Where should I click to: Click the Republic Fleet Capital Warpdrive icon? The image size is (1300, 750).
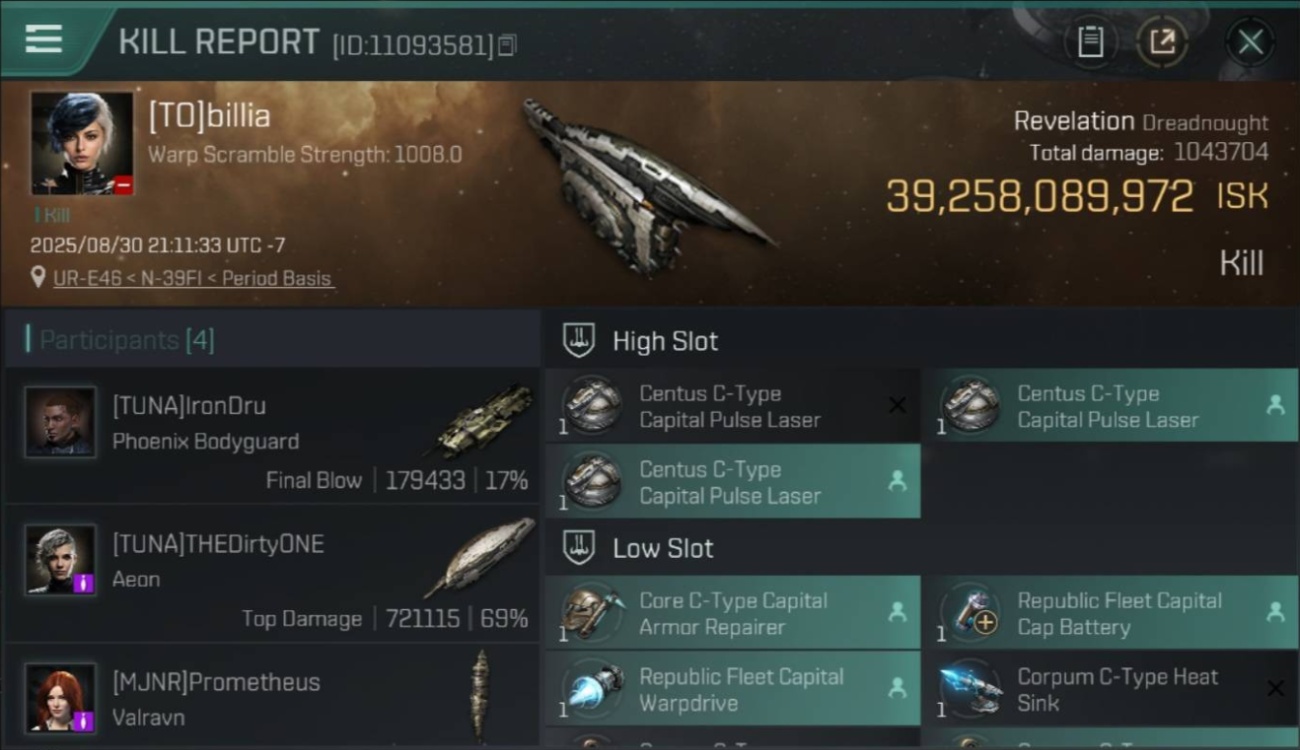pos(594,689)
